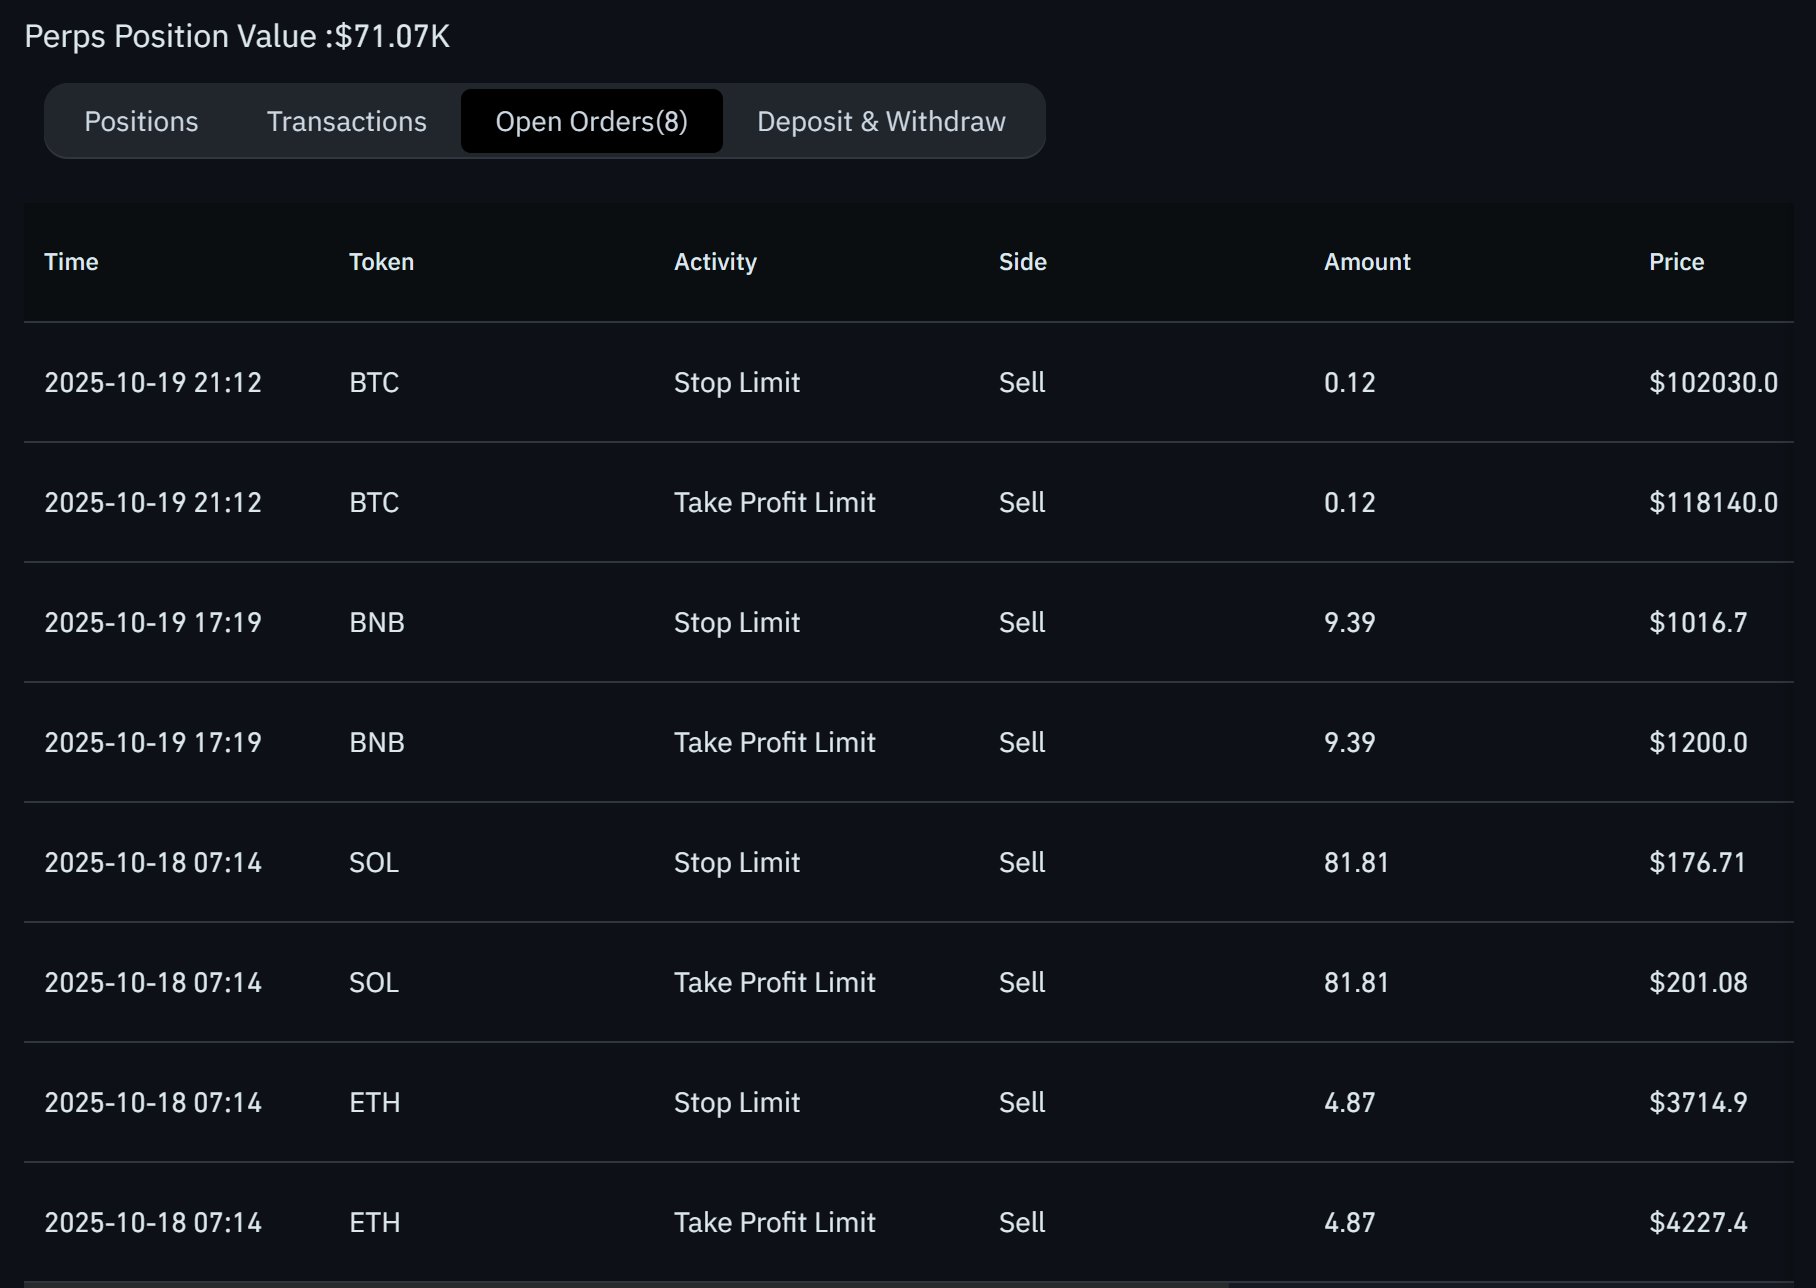Click the ETH take profit price $4227.4
The width and height of the screenshot is (1816, 1288).
pos(1698,1223)
